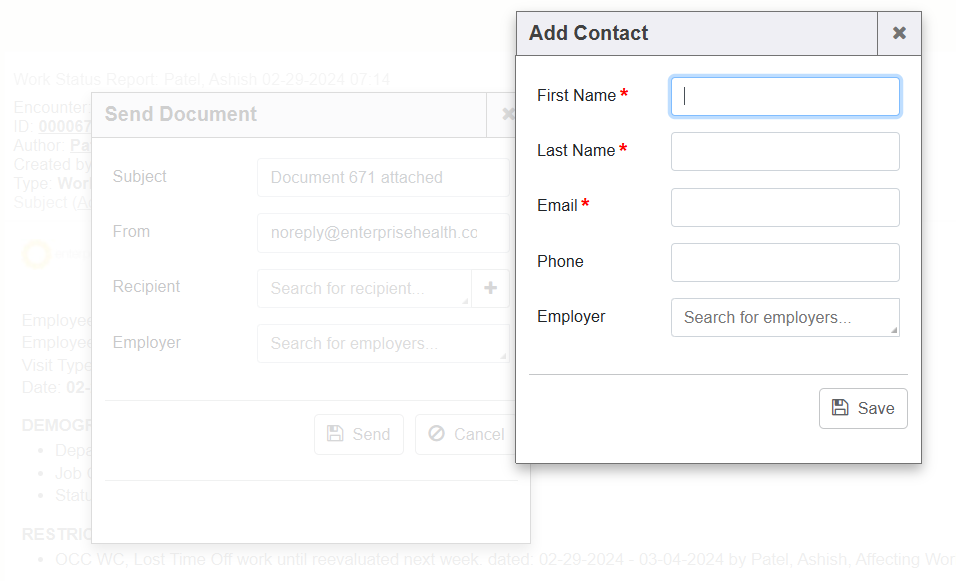Open the Recipient search dropdown
Viewport: 956px width, 581px height.
point(363,288)
